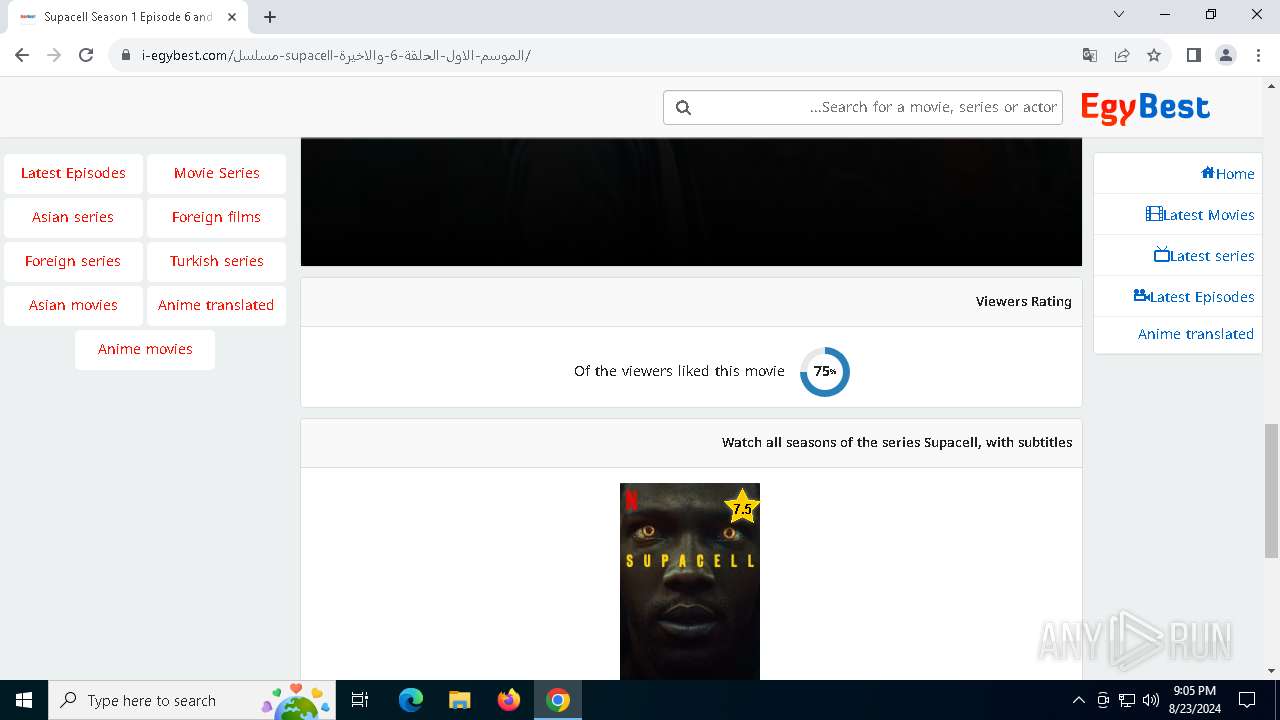Click the red Latest Episodes button
The width and height of the screenshot is (1280, 720).
tap(73, 173)
